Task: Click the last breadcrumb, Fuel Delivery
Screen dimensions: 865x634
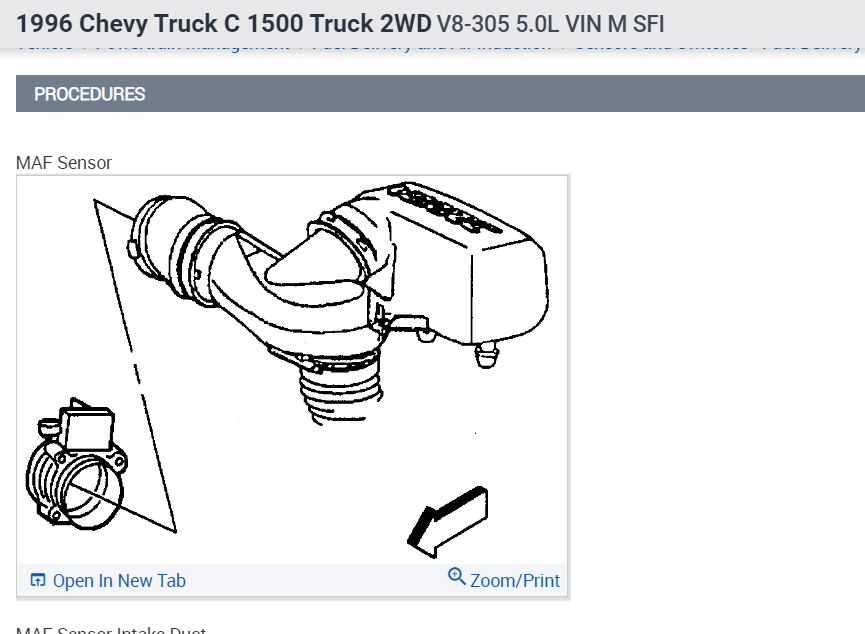Action: pyautogui.click(x=813, y=49)
